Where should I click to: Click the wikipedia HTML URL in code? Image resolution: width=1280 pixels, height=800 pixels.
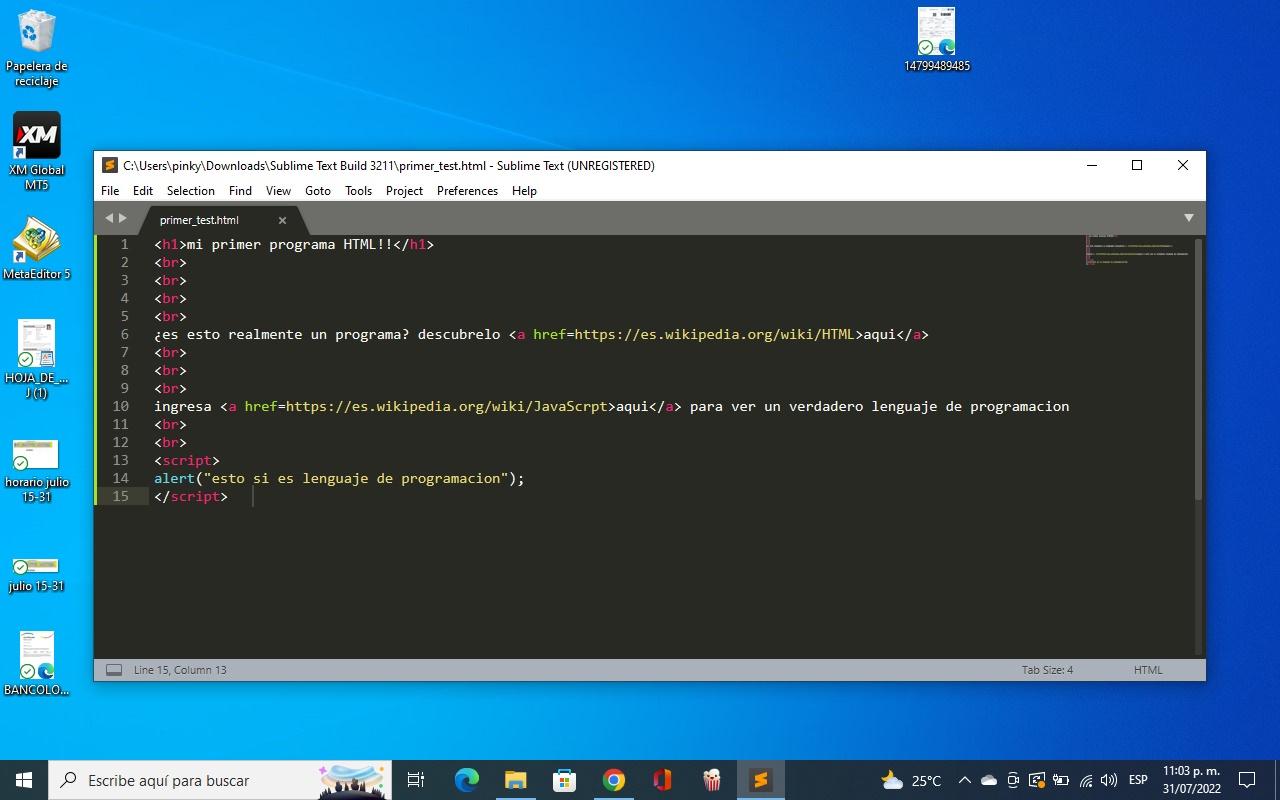[715, 334]
